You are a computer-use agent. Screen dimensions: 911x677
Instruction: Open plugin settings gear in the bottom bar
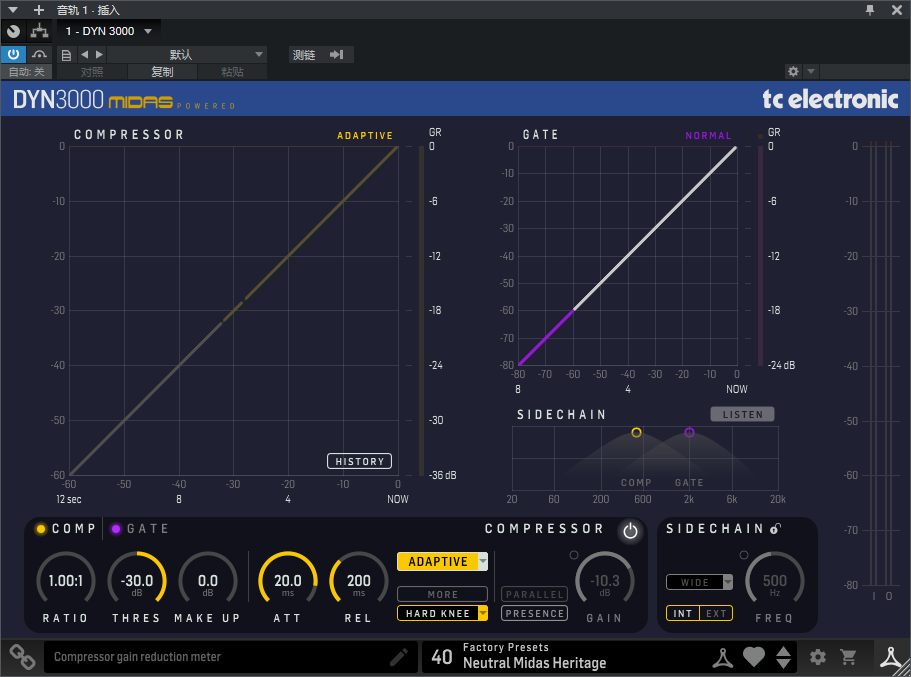[x=817, y=657]
